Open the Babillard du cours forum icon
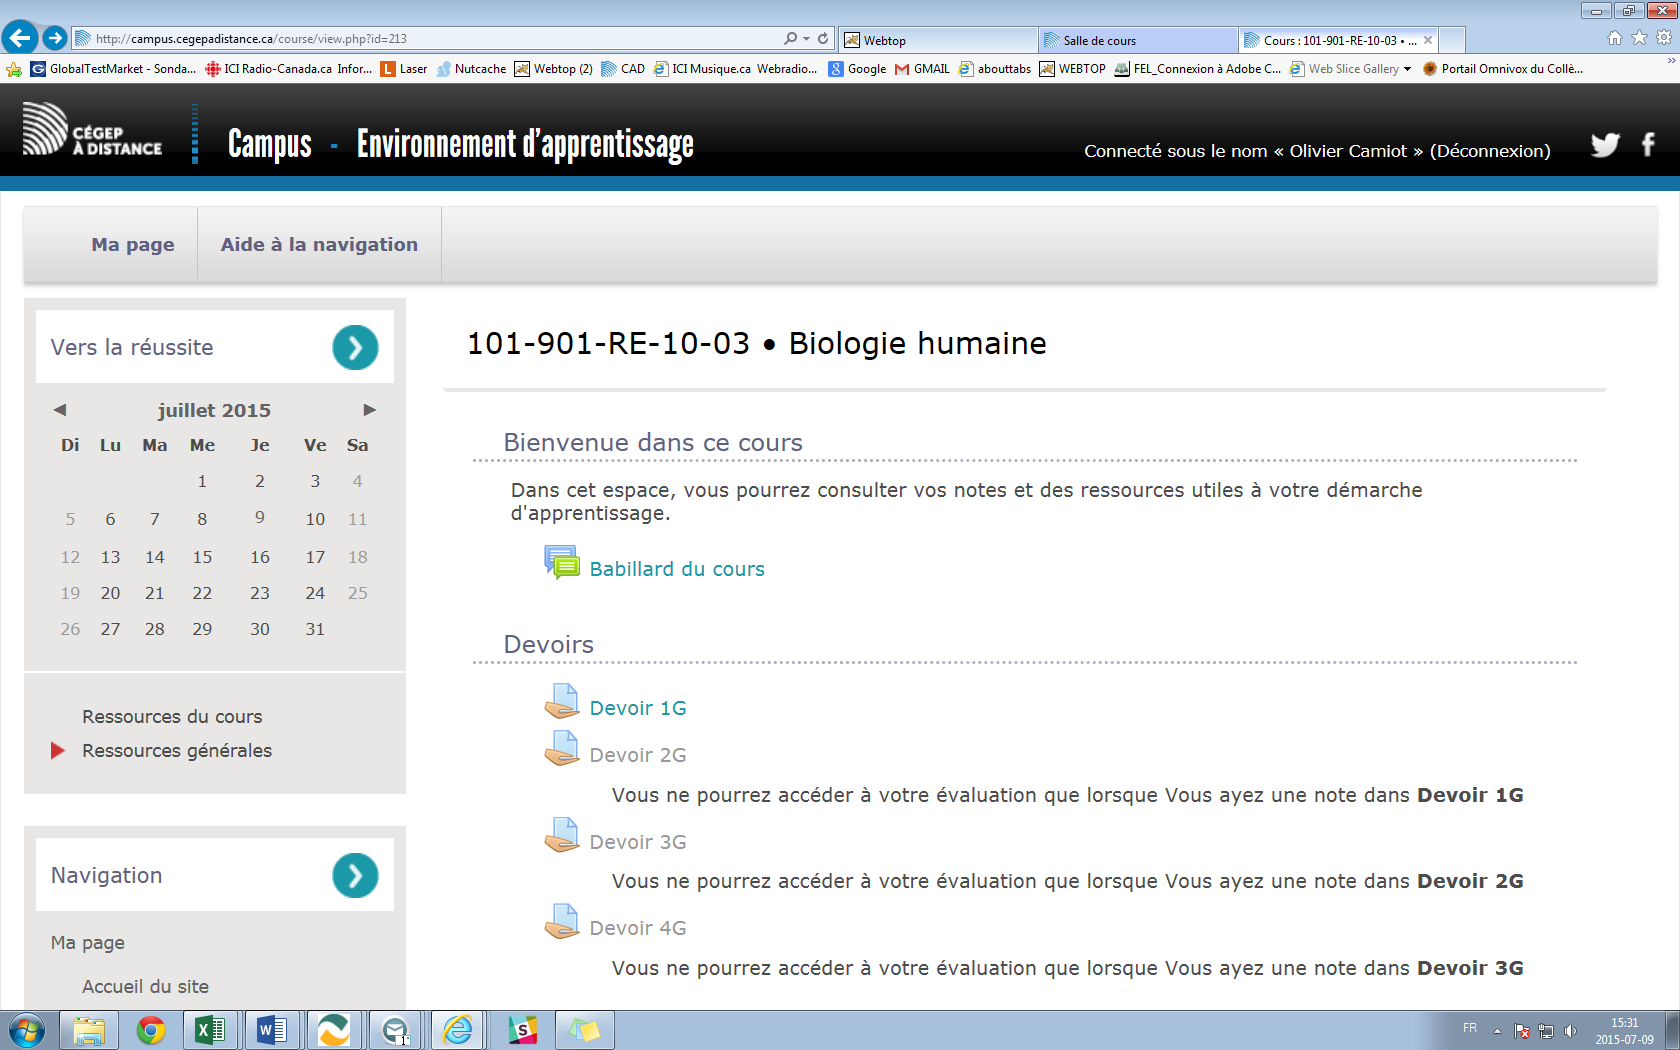Screen dimensions: 1680x1050 tap(561, 563)
